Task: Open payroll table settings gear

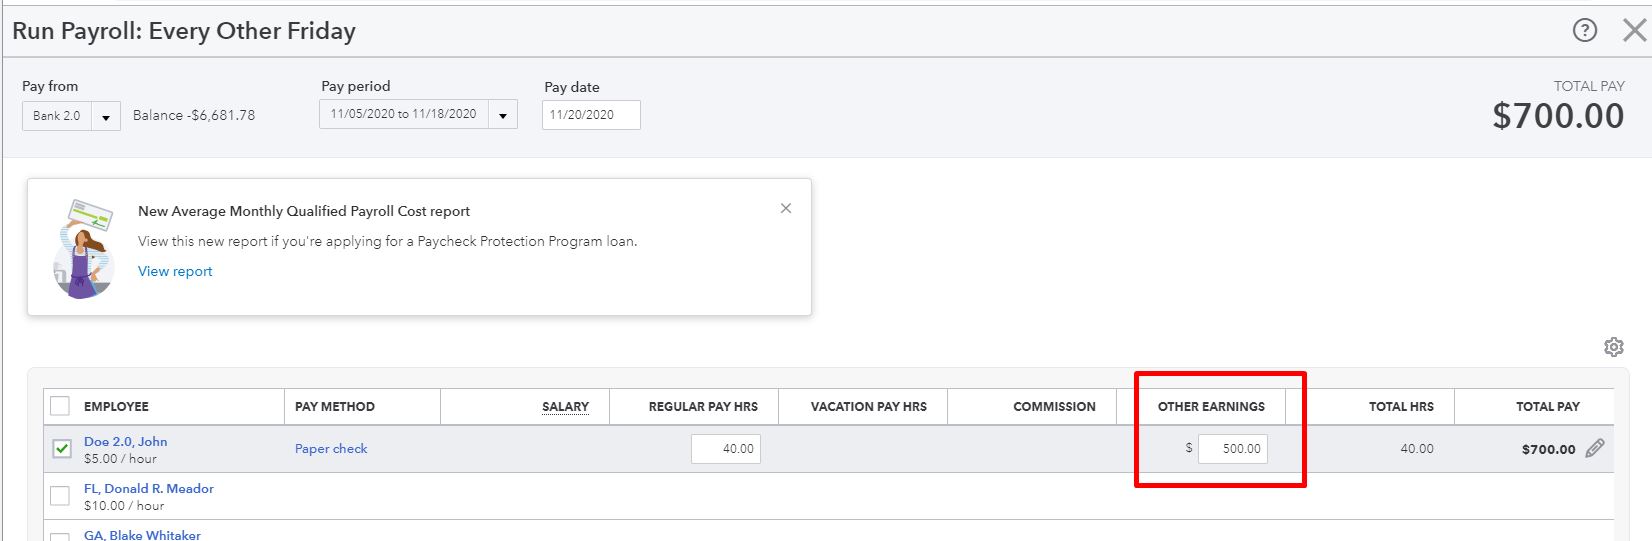Action: click(1613, 347)
